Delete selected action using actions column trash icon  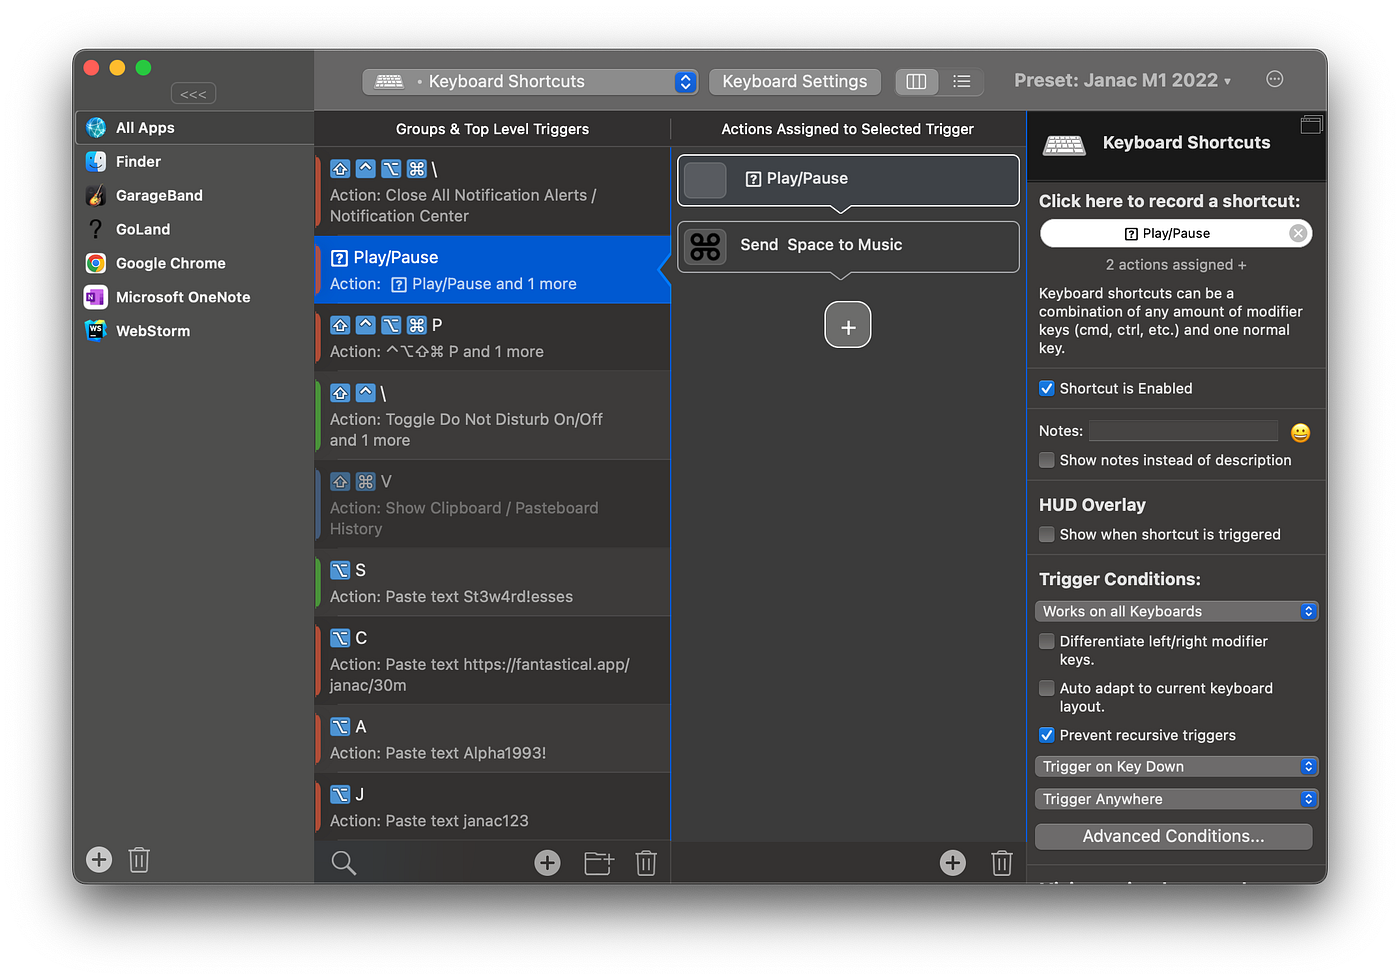click(1002, 862)
